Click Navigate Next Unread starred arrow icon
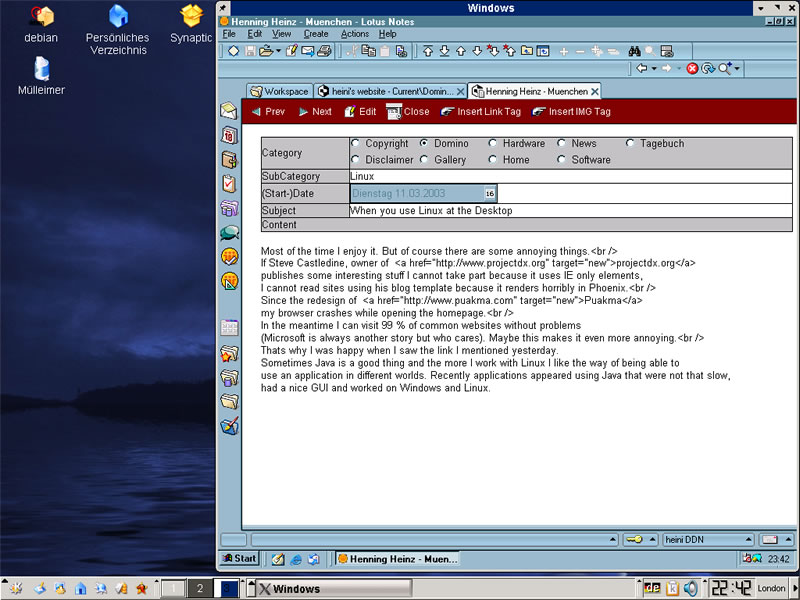The width and height of the screenshot is (800, 600). click(x=493, y=51)
